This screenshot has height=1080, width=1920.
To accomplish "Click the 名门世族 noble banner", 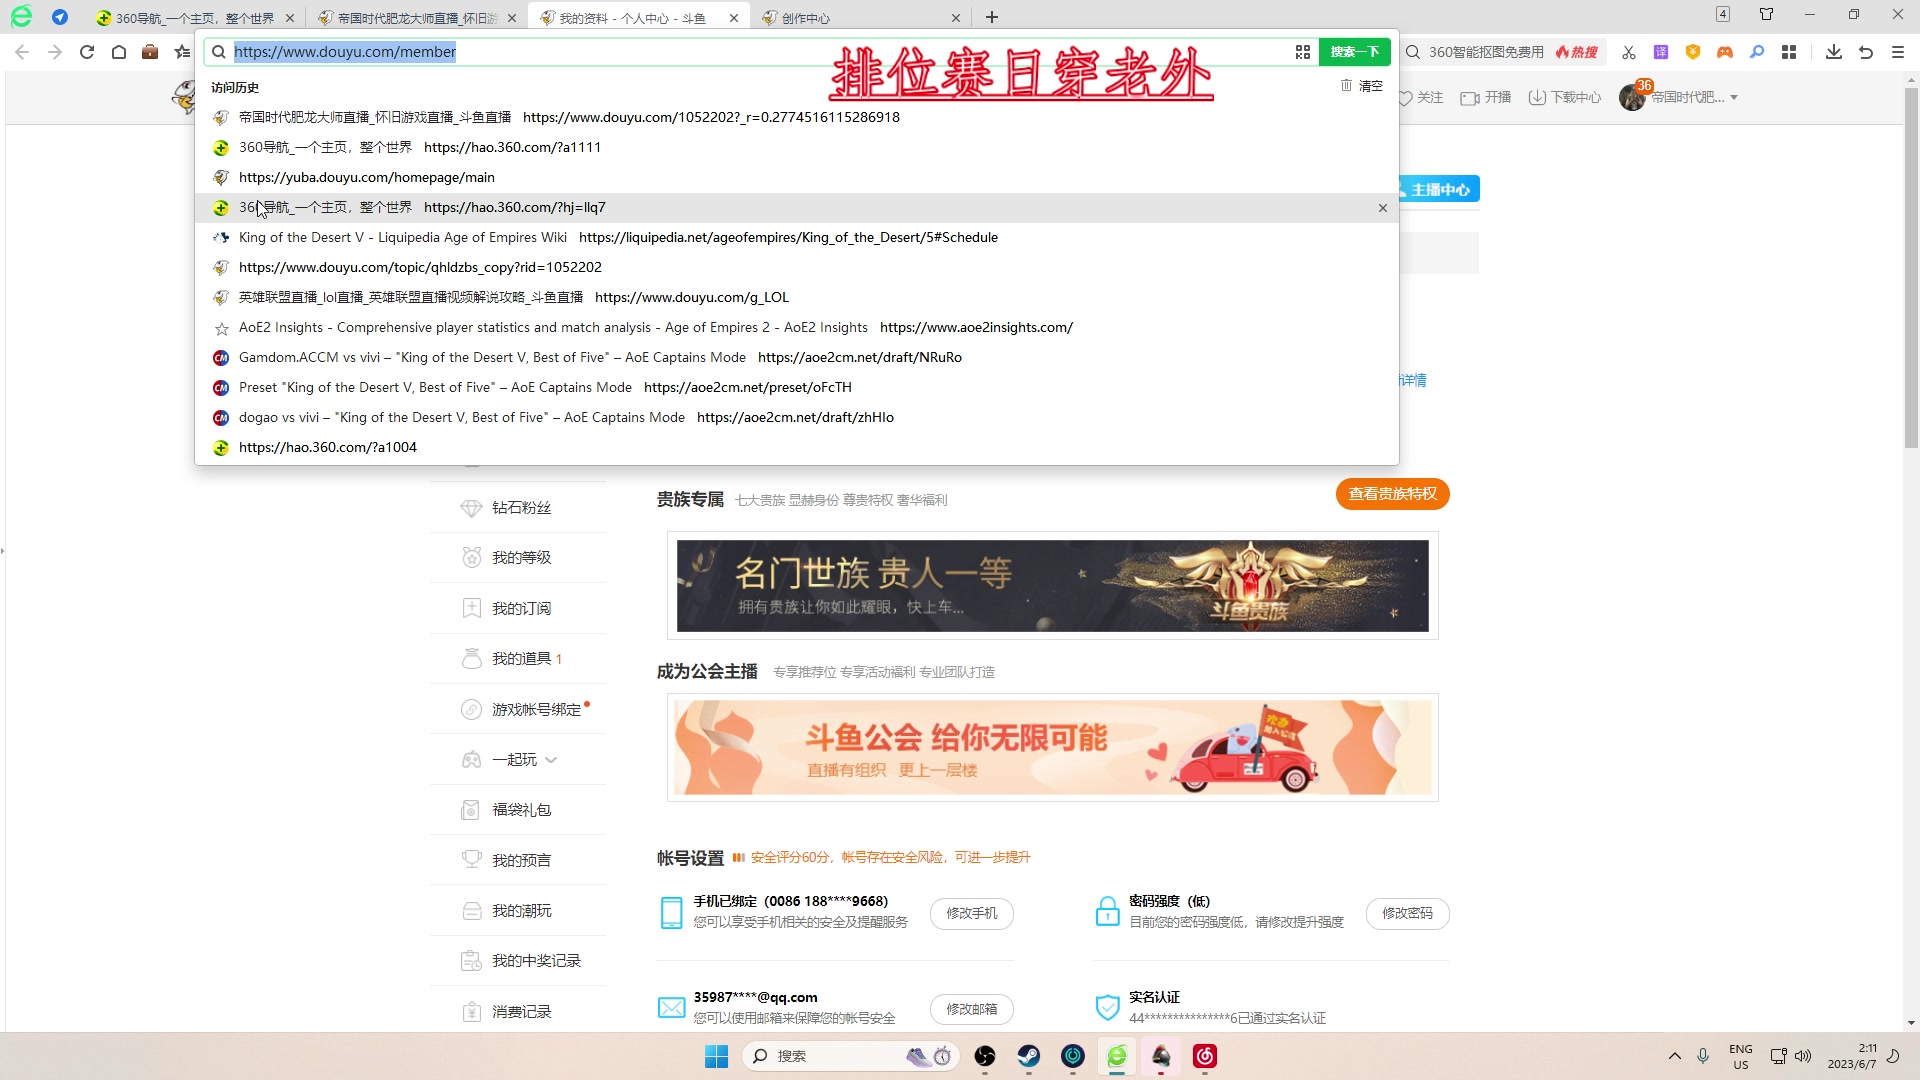I will pos(1052,586).
